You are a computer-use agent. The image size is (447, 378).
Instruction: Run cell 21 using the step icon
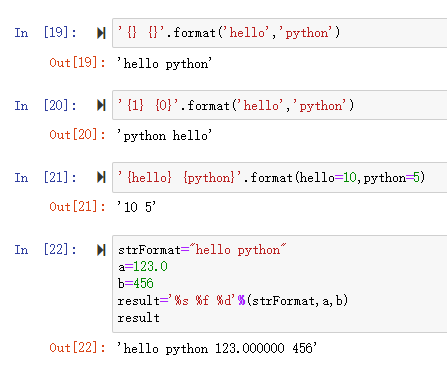click(101, 177)
